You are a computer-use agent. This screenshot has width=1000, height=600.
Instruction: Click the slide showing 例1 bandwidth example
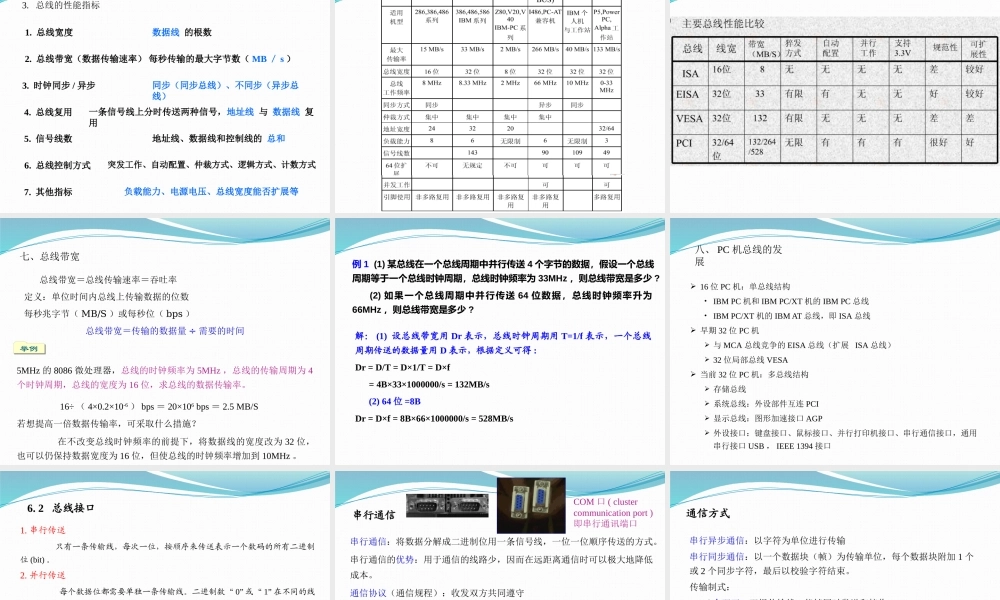tap(500, 340)
